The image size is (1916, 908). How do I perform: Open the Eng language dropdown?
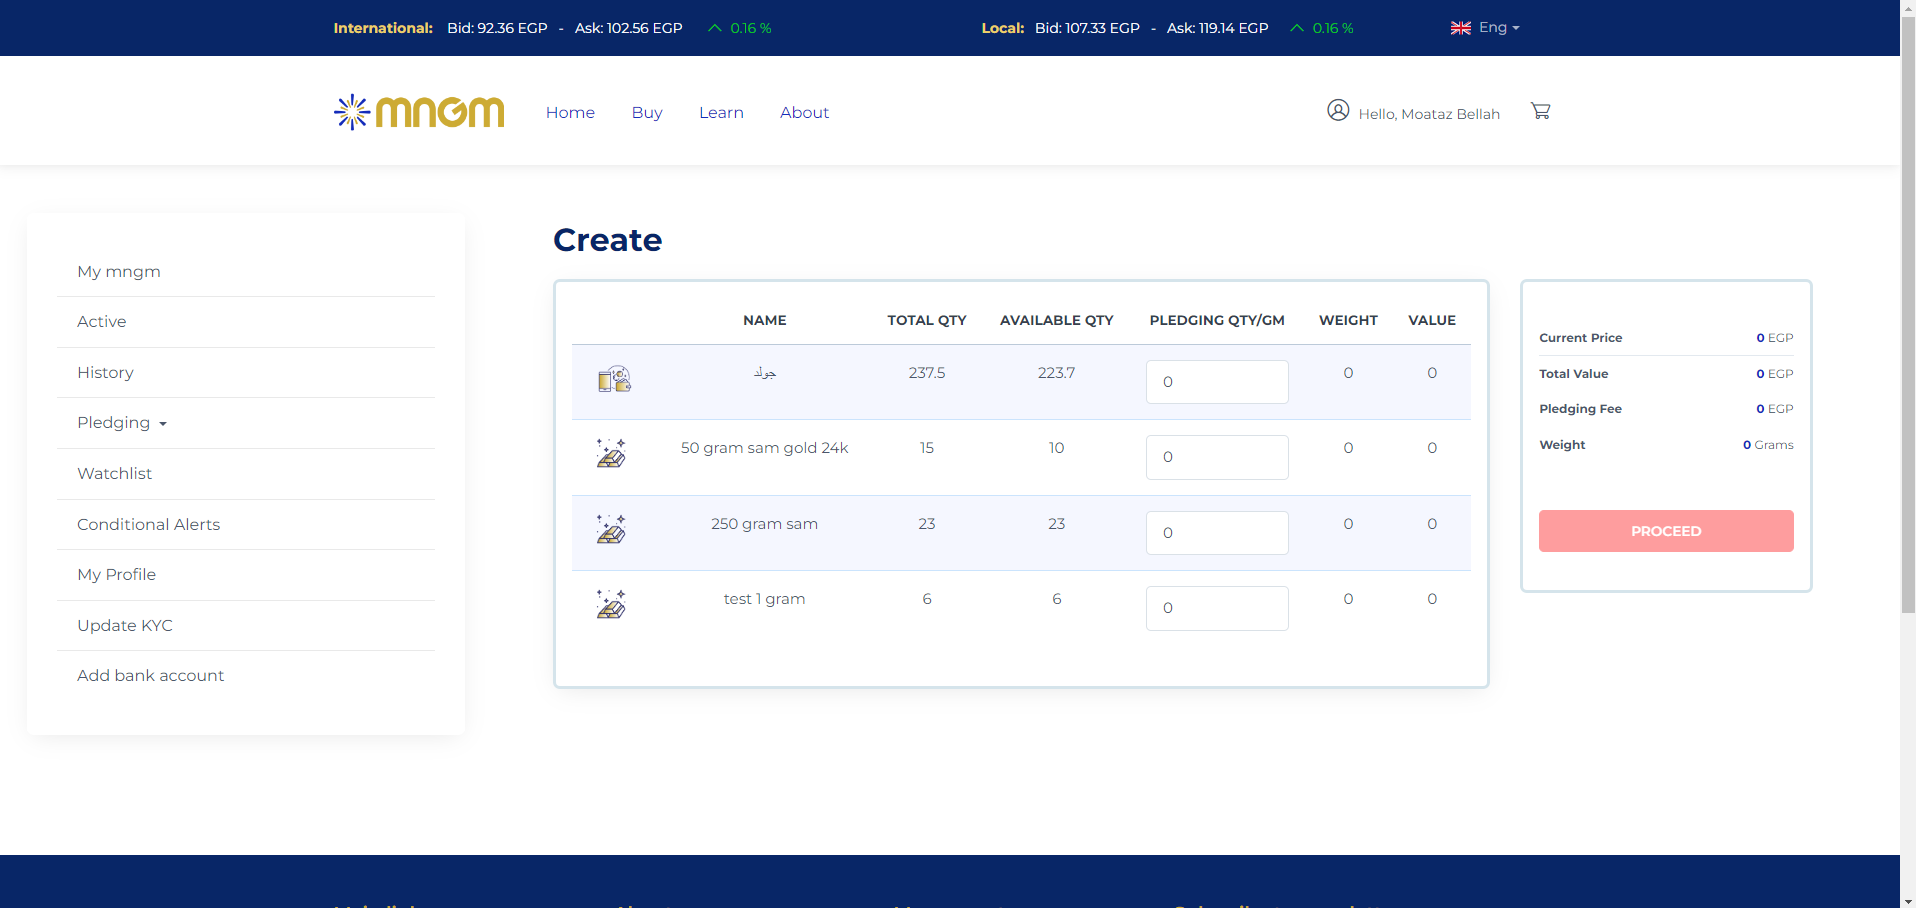coord(1498,28)
